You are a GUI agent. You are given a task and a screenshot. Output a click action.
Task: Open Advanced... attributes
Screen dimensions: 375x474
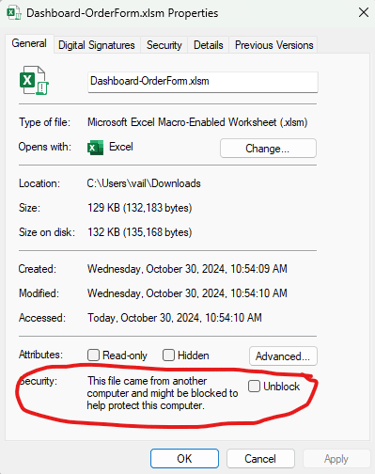point(283,356)
